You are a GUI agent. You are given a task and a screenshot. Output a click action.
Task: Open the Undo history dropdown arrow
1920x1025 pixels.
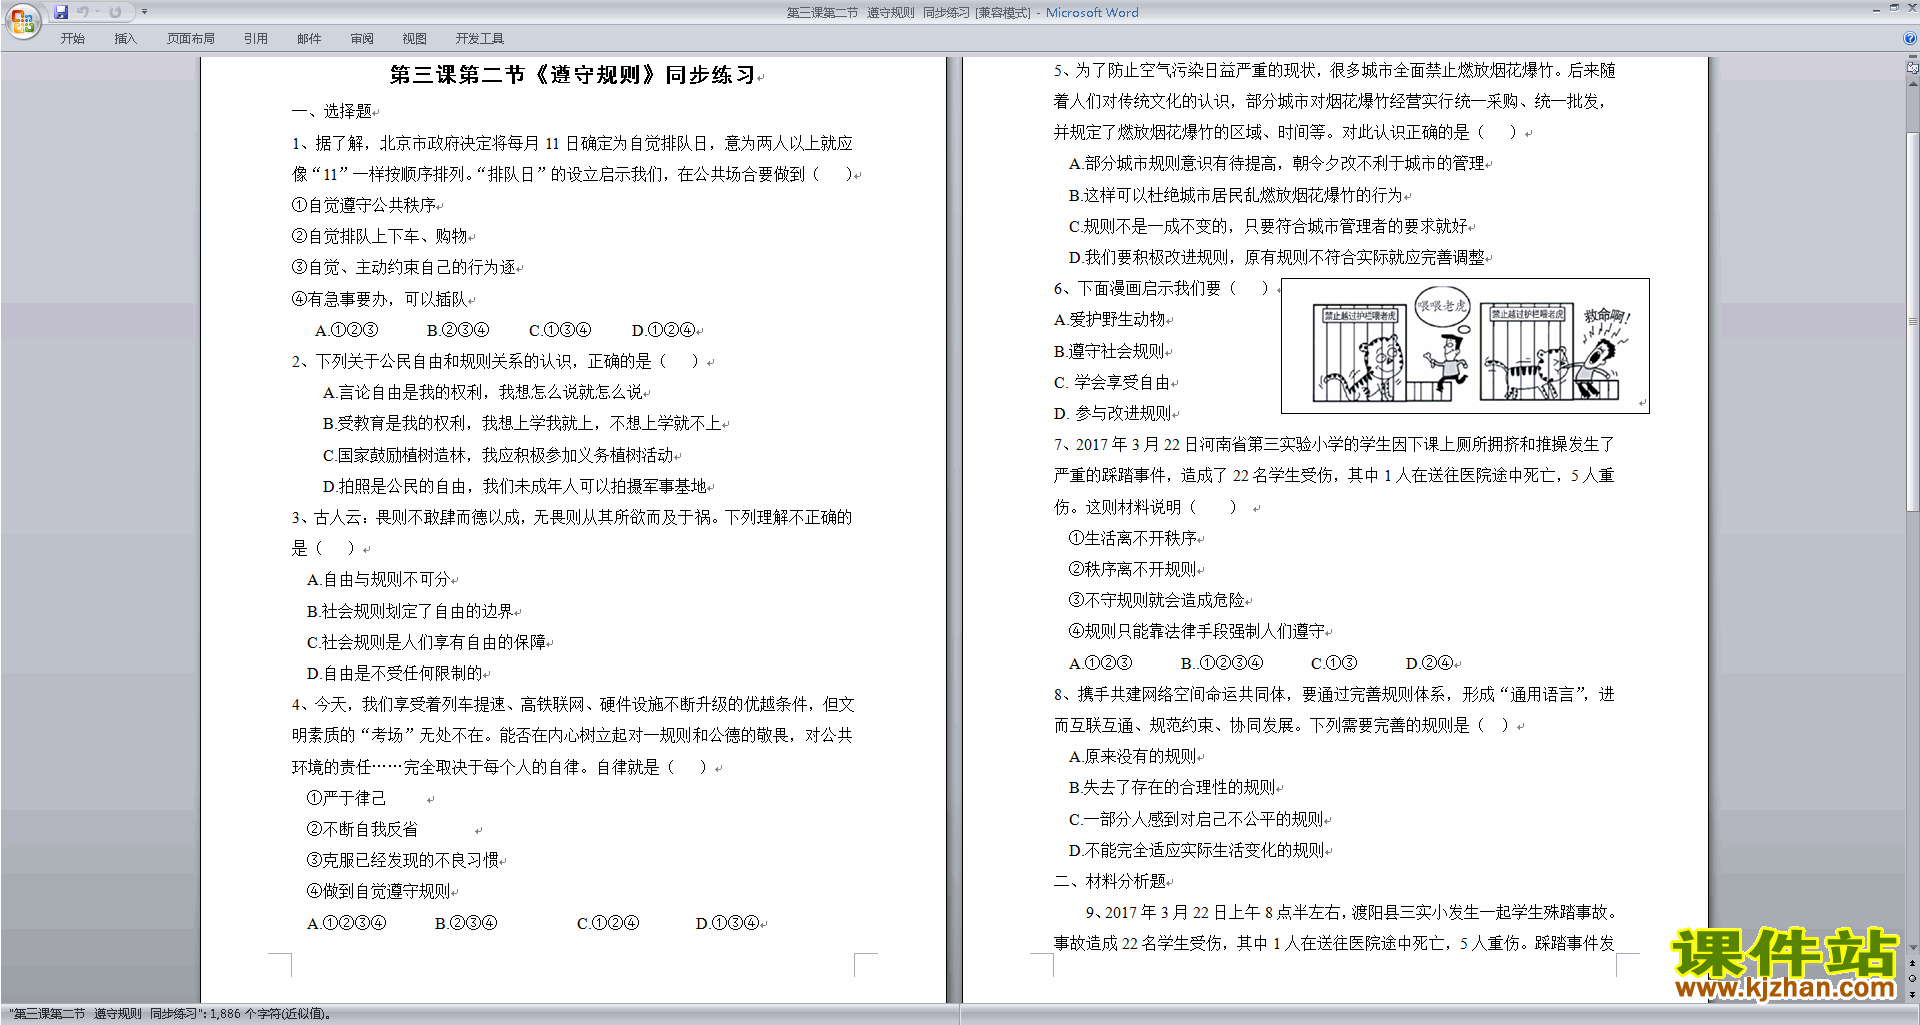[97, 12]
